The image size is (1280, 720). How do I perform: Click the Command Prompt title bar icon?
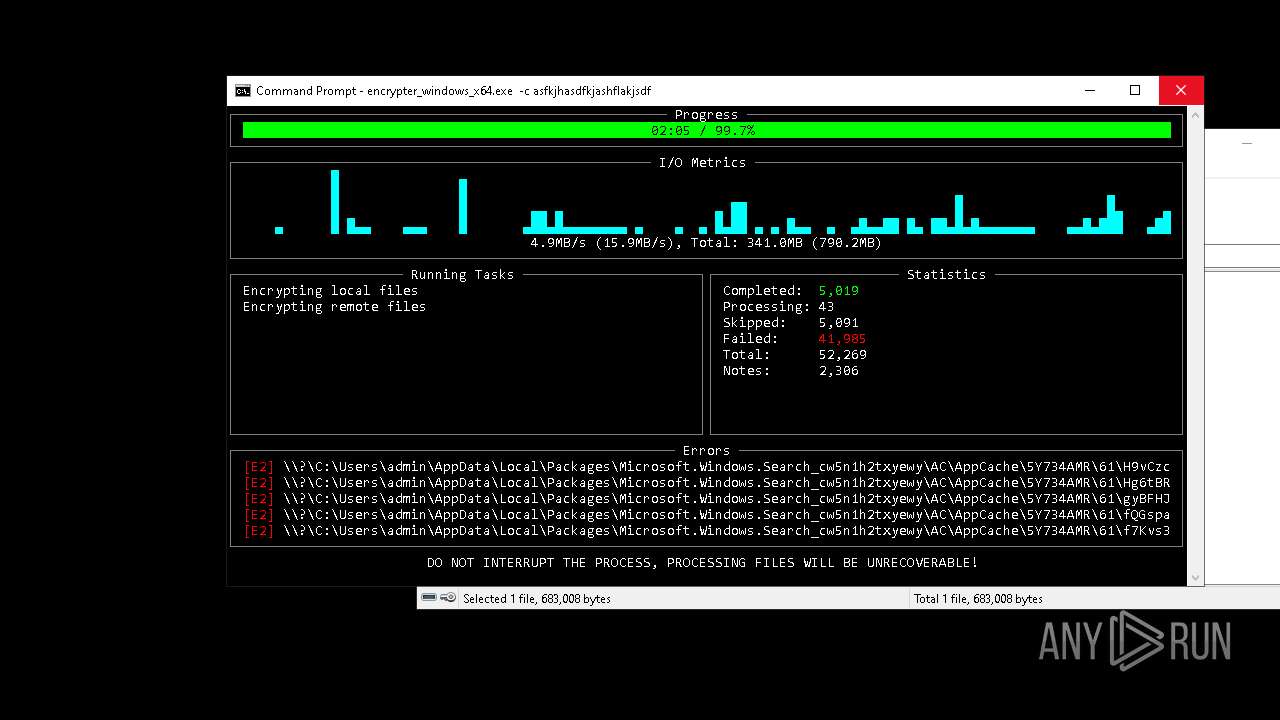[242, 91]
